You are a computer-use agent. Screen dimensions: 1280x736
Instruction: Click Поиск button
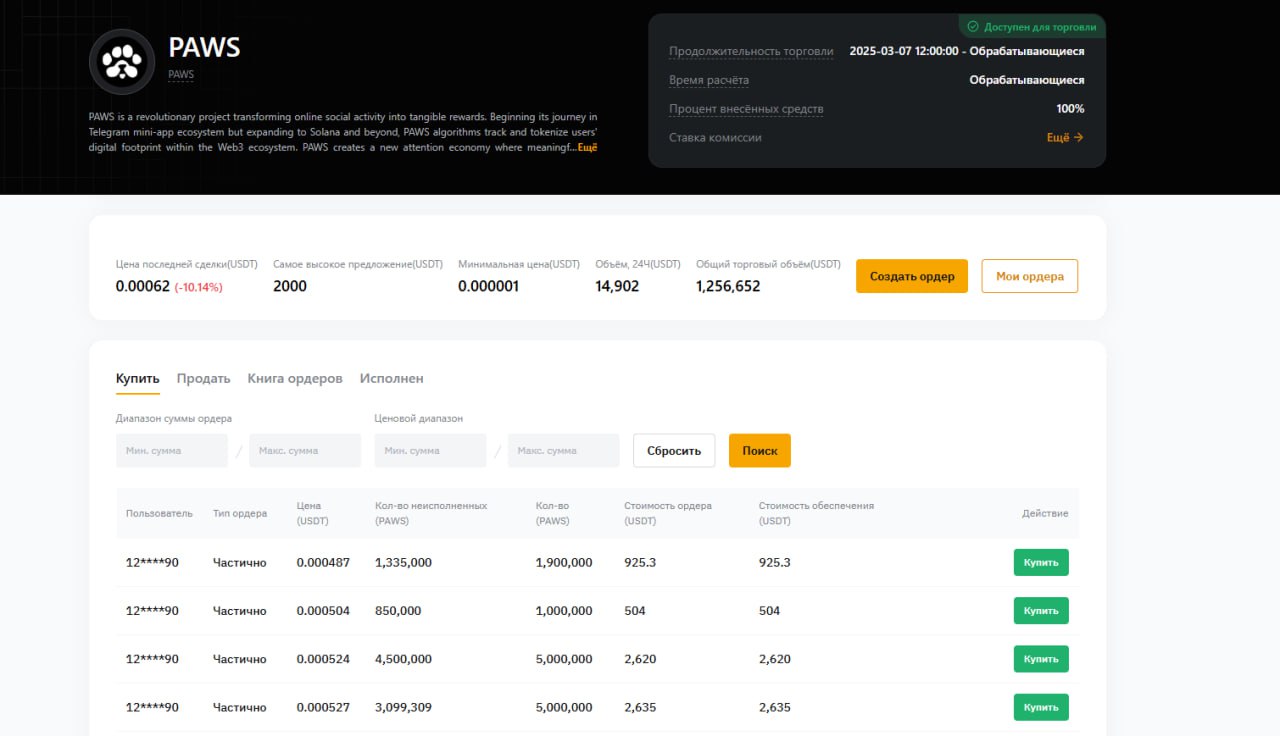(760, 450)
